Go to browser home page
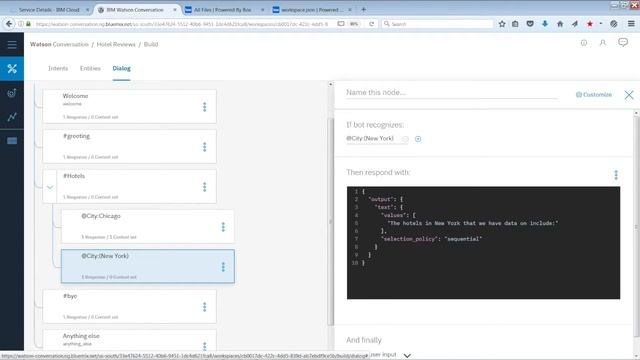This screenshot has width=640, height=360. [x=560, y=24]
